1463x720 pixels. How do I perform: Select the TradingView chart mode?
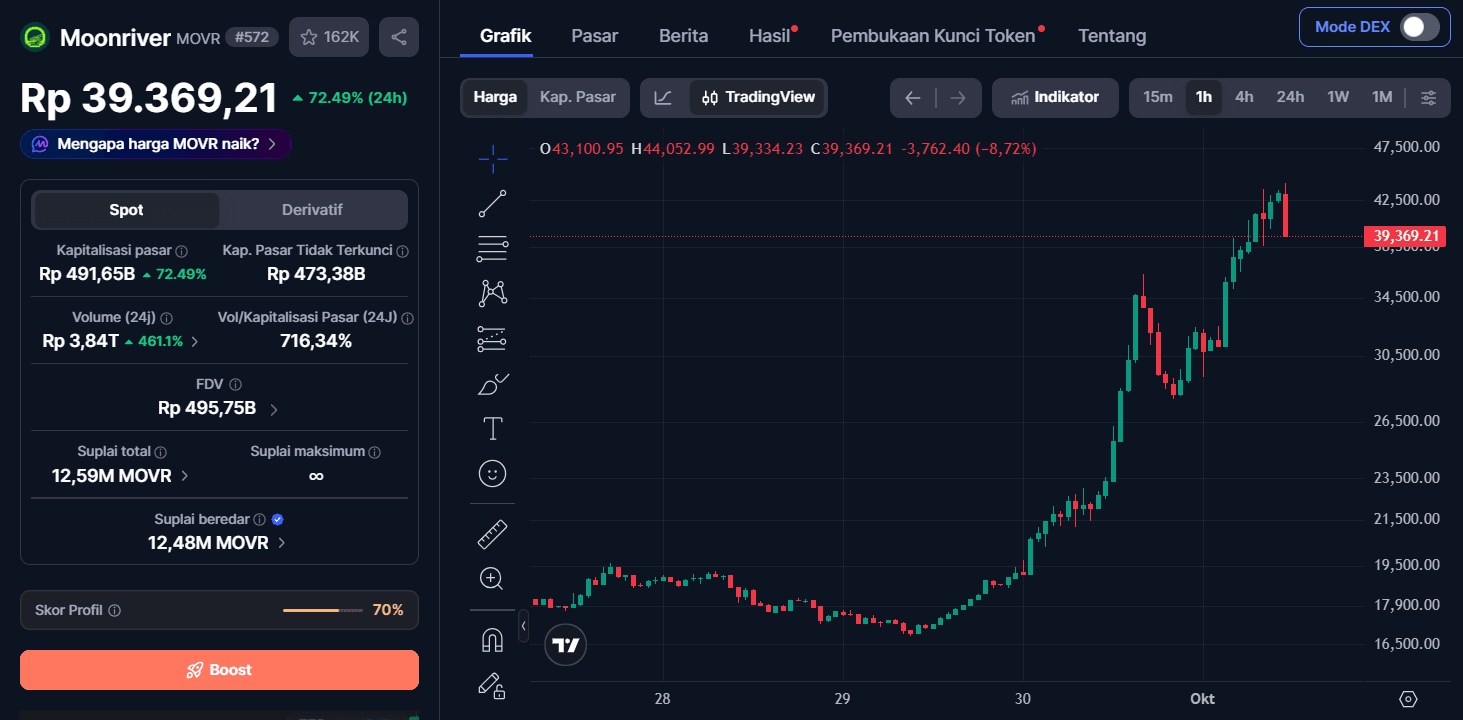(758, 97)
